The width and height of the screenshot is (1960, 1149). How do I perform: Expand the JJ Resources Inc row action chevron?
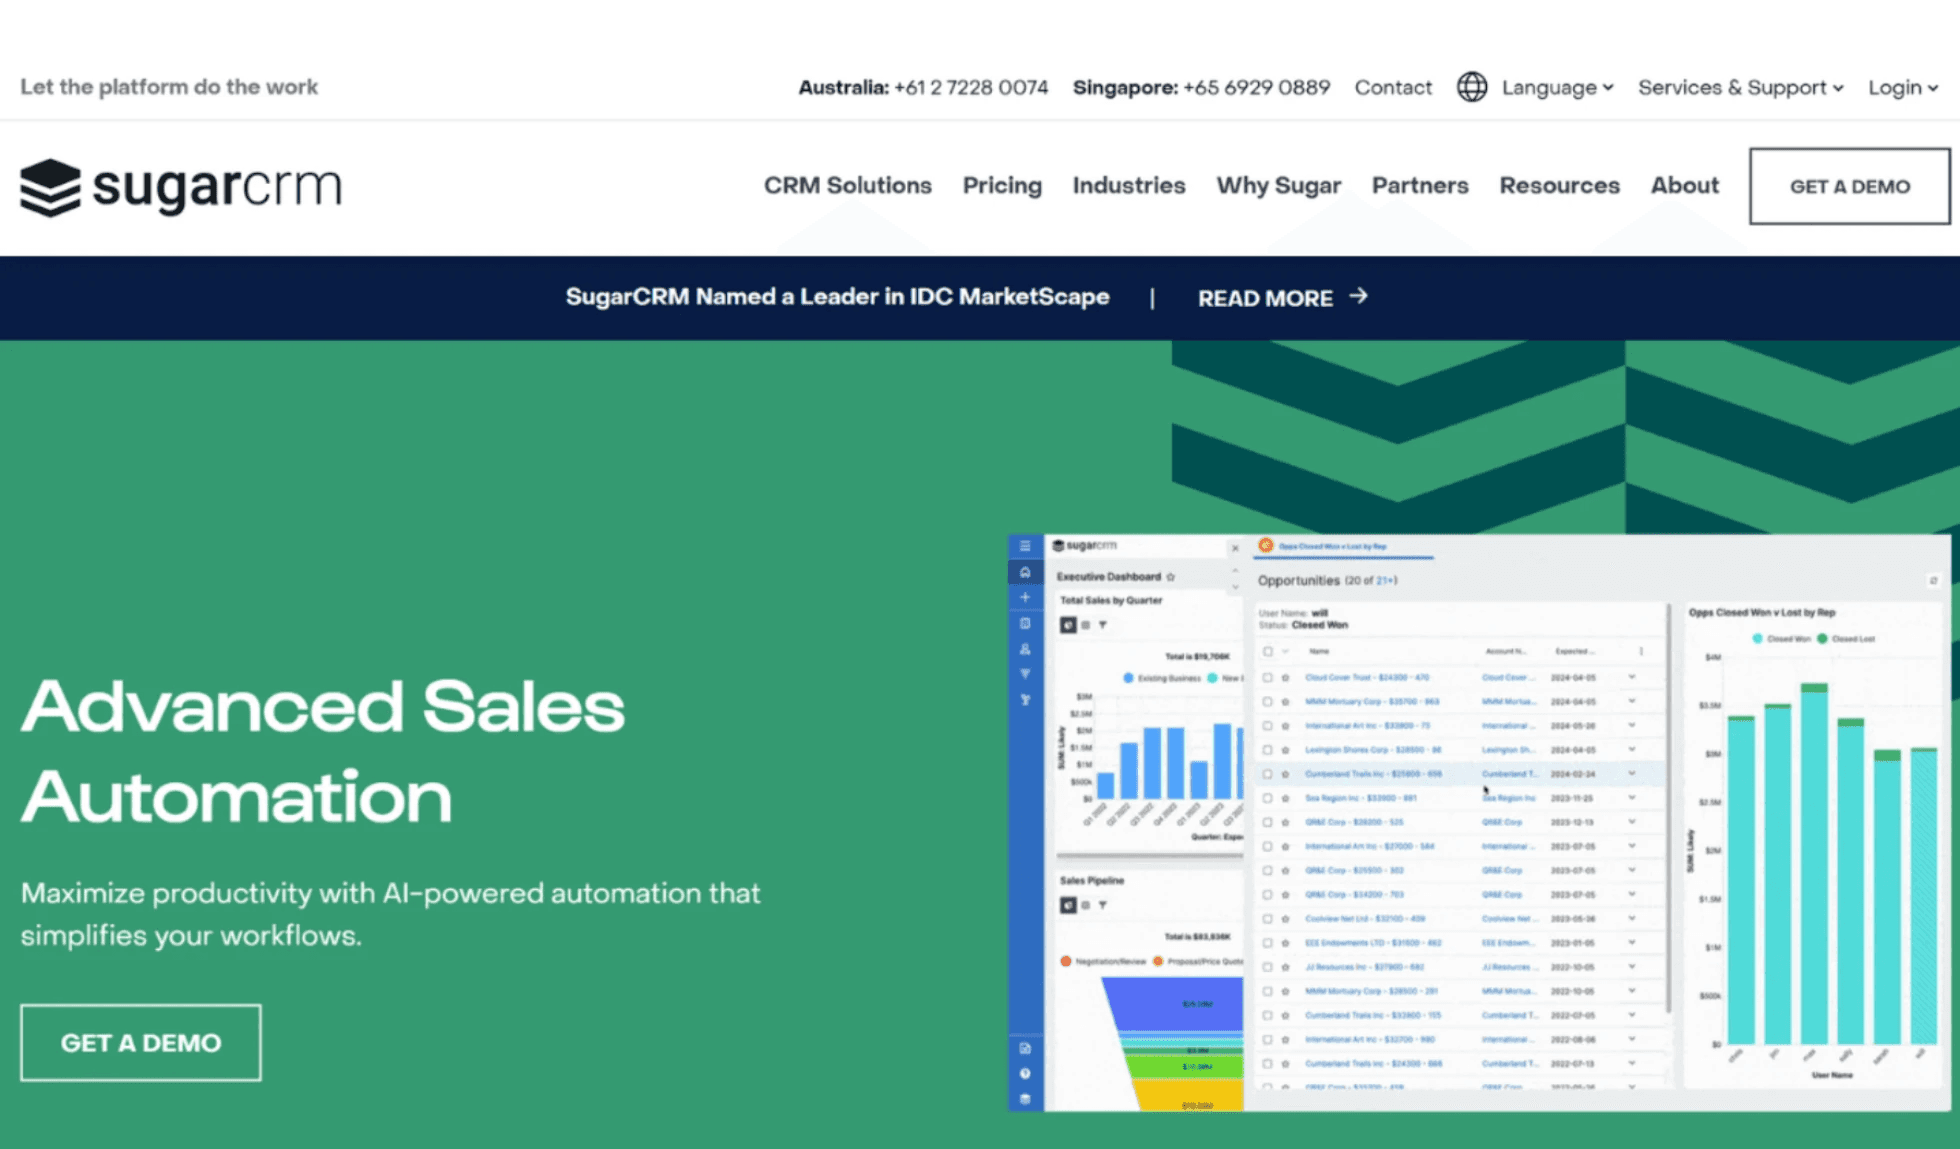pyautogui.click(x=1632, y=967)
